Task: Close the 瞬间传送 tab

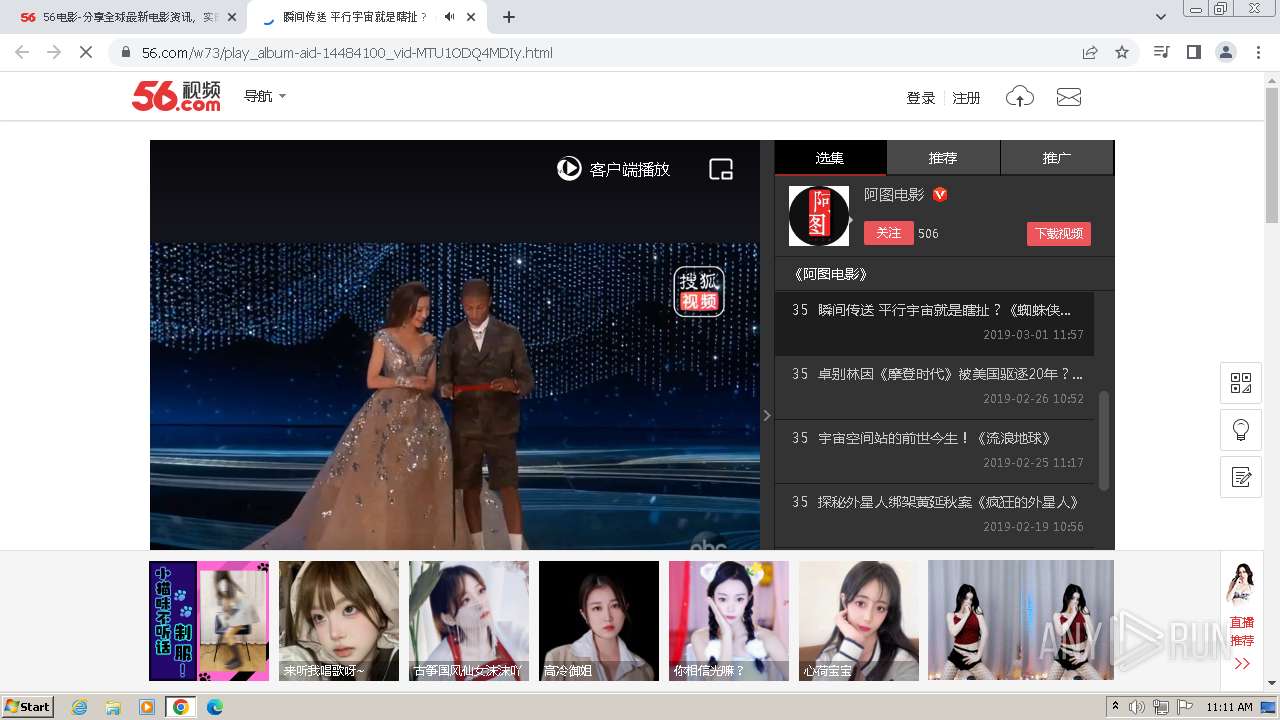Action: click(x=471, y=17)
